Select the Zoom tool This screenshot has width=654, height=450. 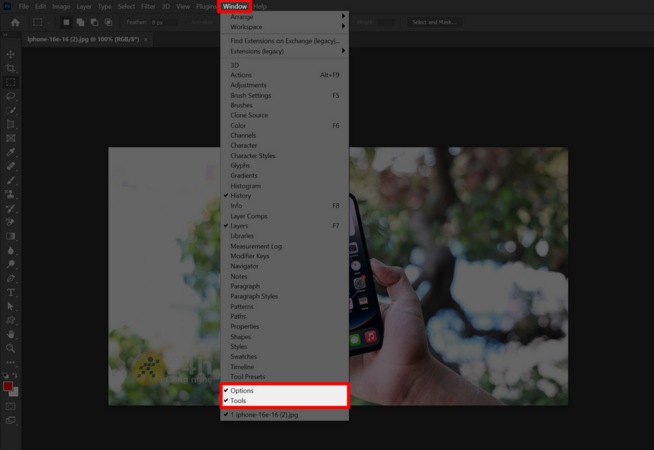pyautogui.click(x=11, y=348)
